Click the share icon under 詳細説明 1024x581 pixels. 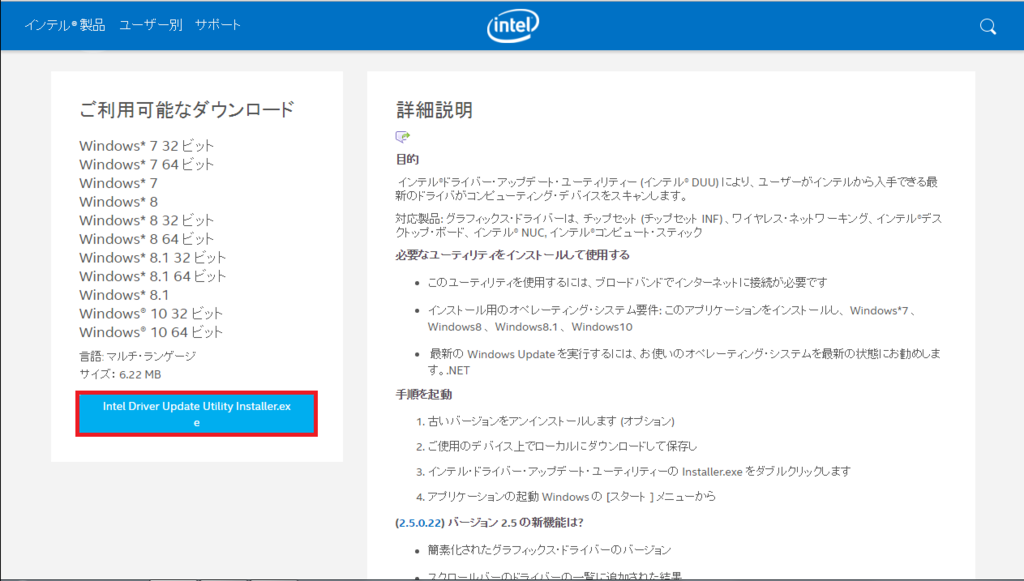point(403,136)
